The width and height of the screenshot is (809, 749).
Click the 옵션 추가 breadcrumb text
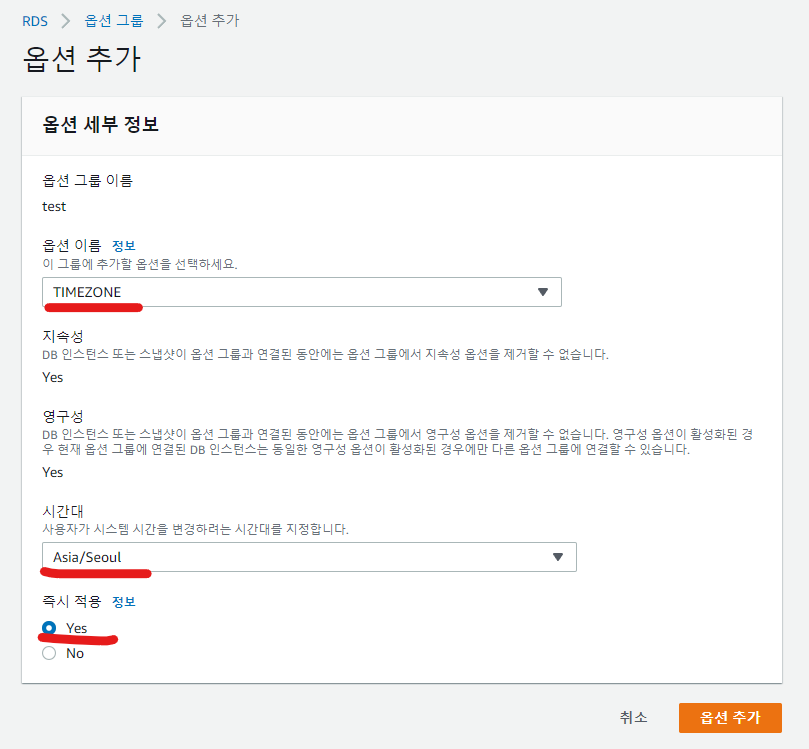click(x=209, y=21)
